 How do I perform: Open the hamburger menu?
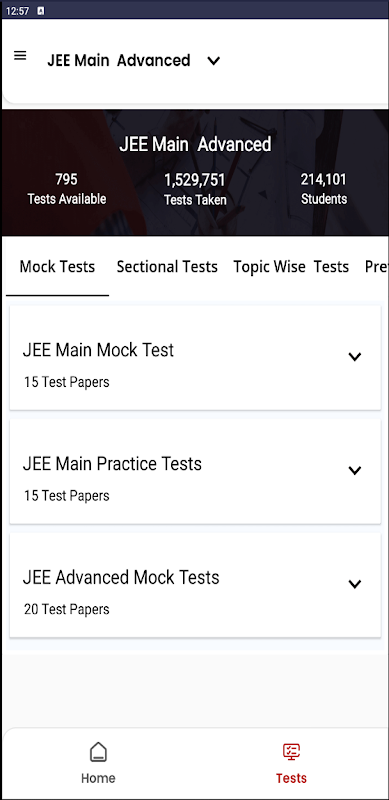point(20,56)
